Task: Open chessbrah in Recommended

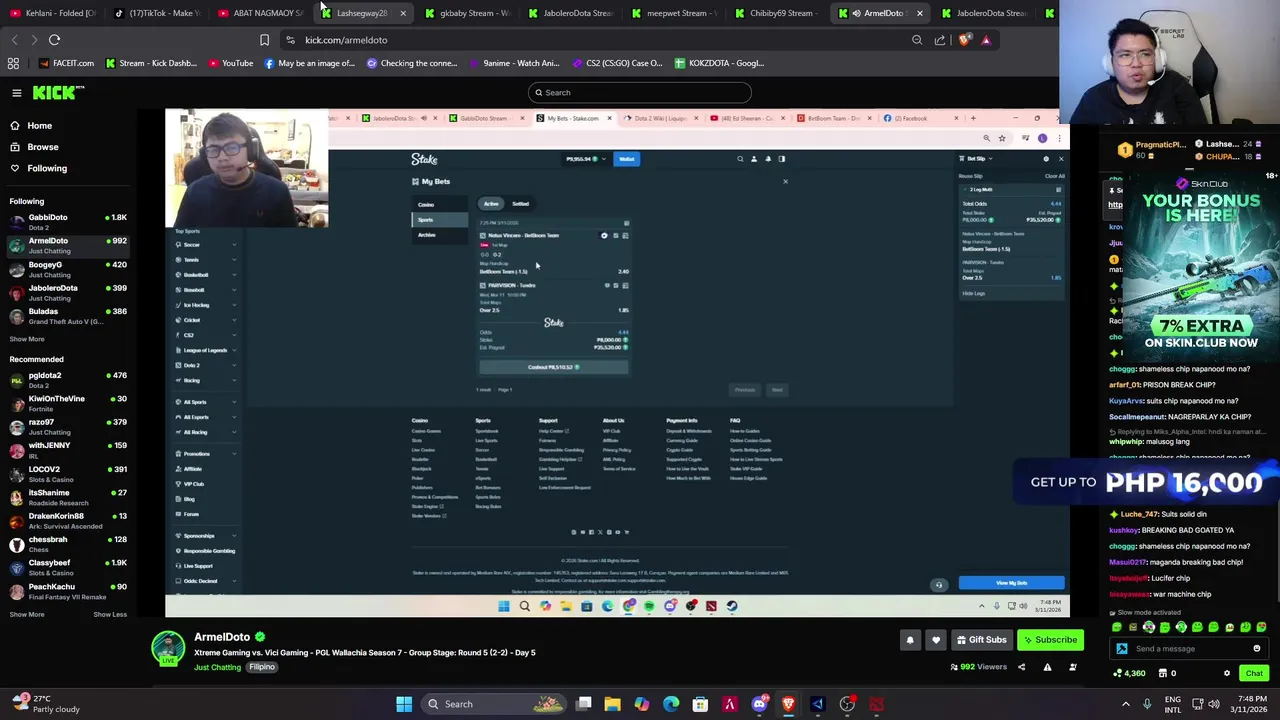Action: (x=70, y=544)
